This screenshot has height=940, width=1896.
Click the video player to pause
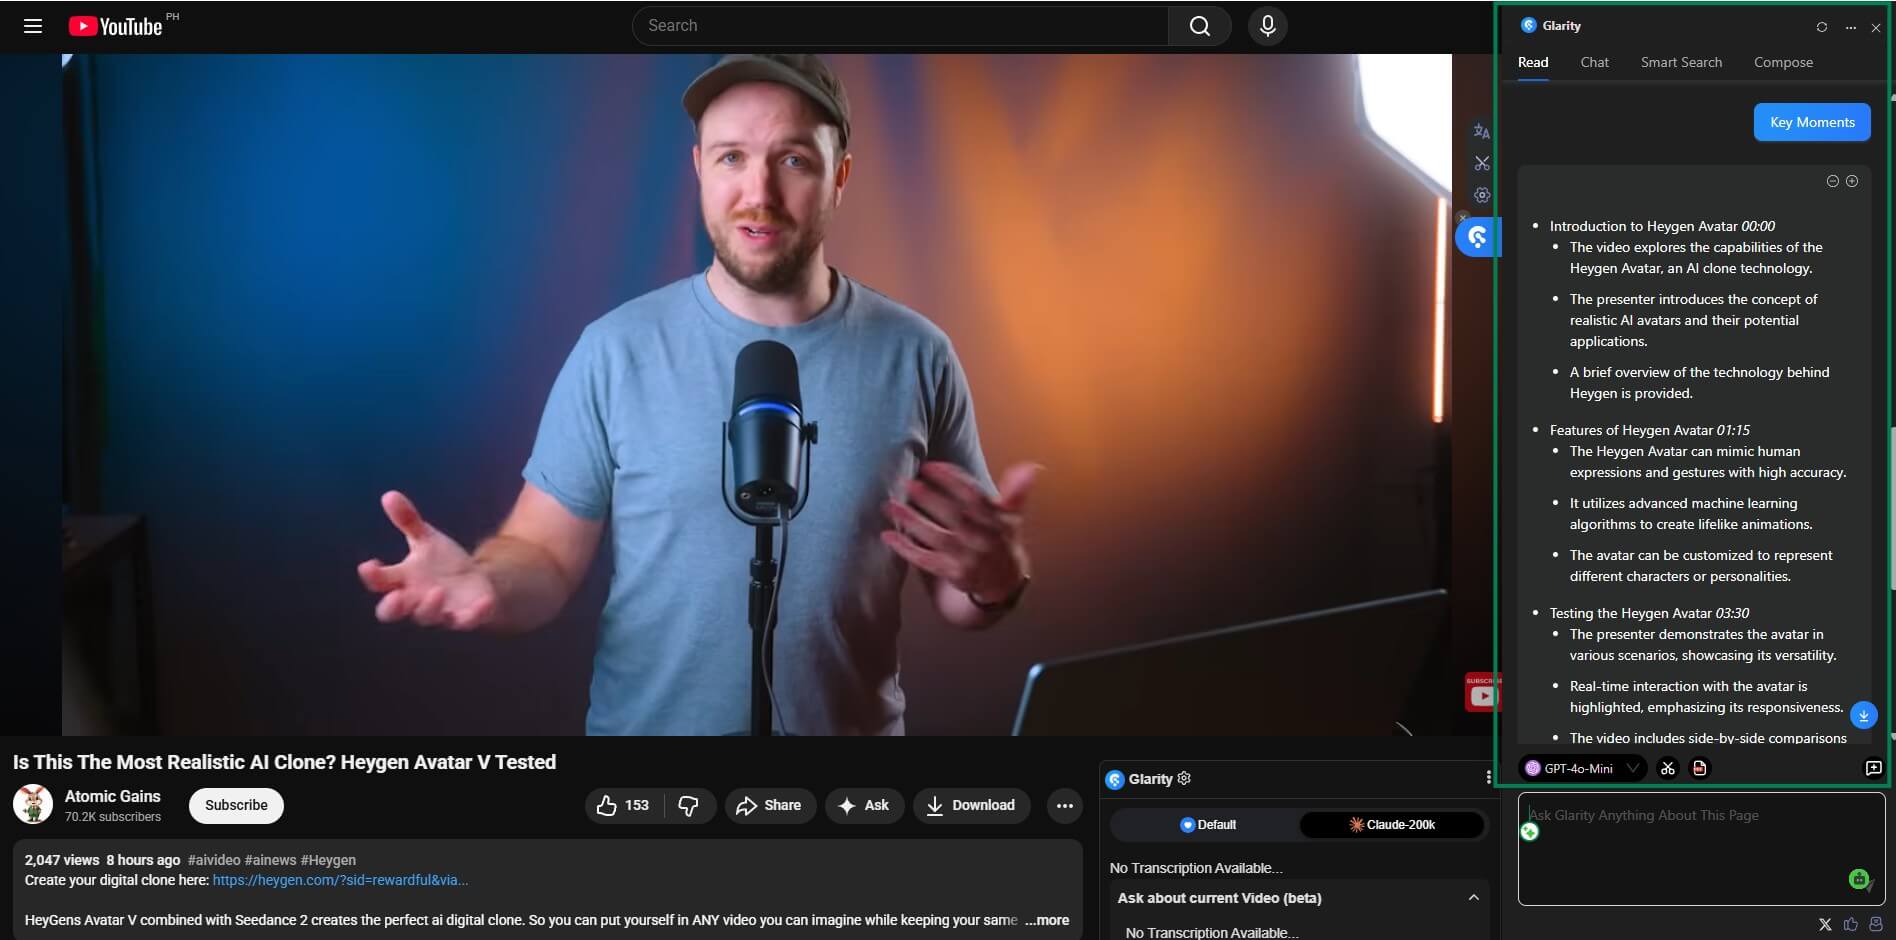pyautogui.click(x=756, y=395)
